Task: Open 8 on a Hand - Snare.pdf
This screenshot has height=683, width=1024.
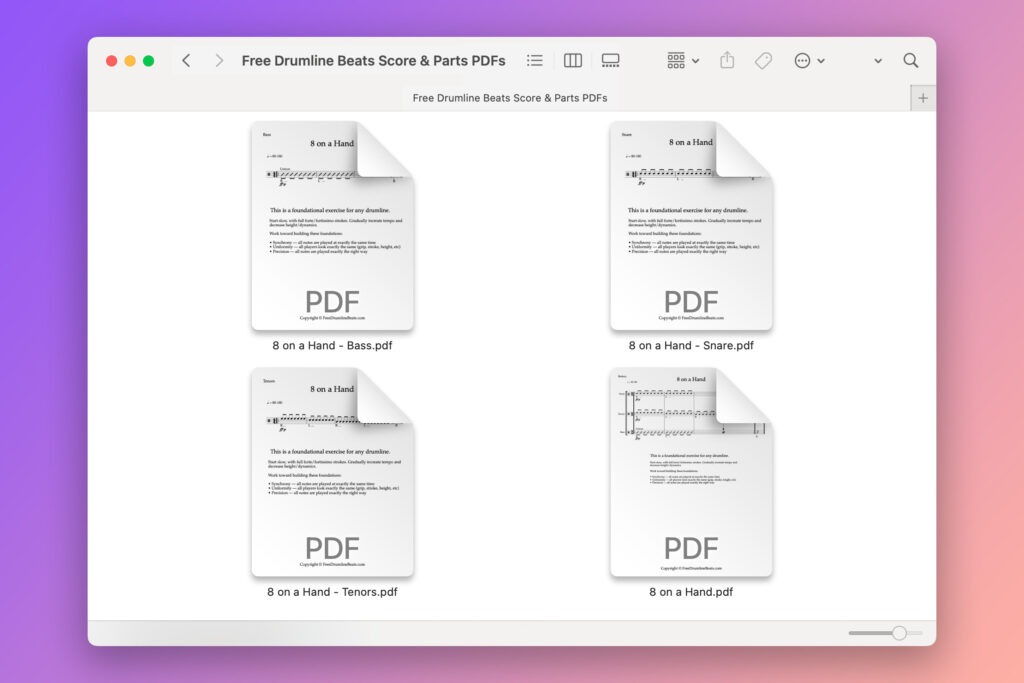Action: point(690,224)
